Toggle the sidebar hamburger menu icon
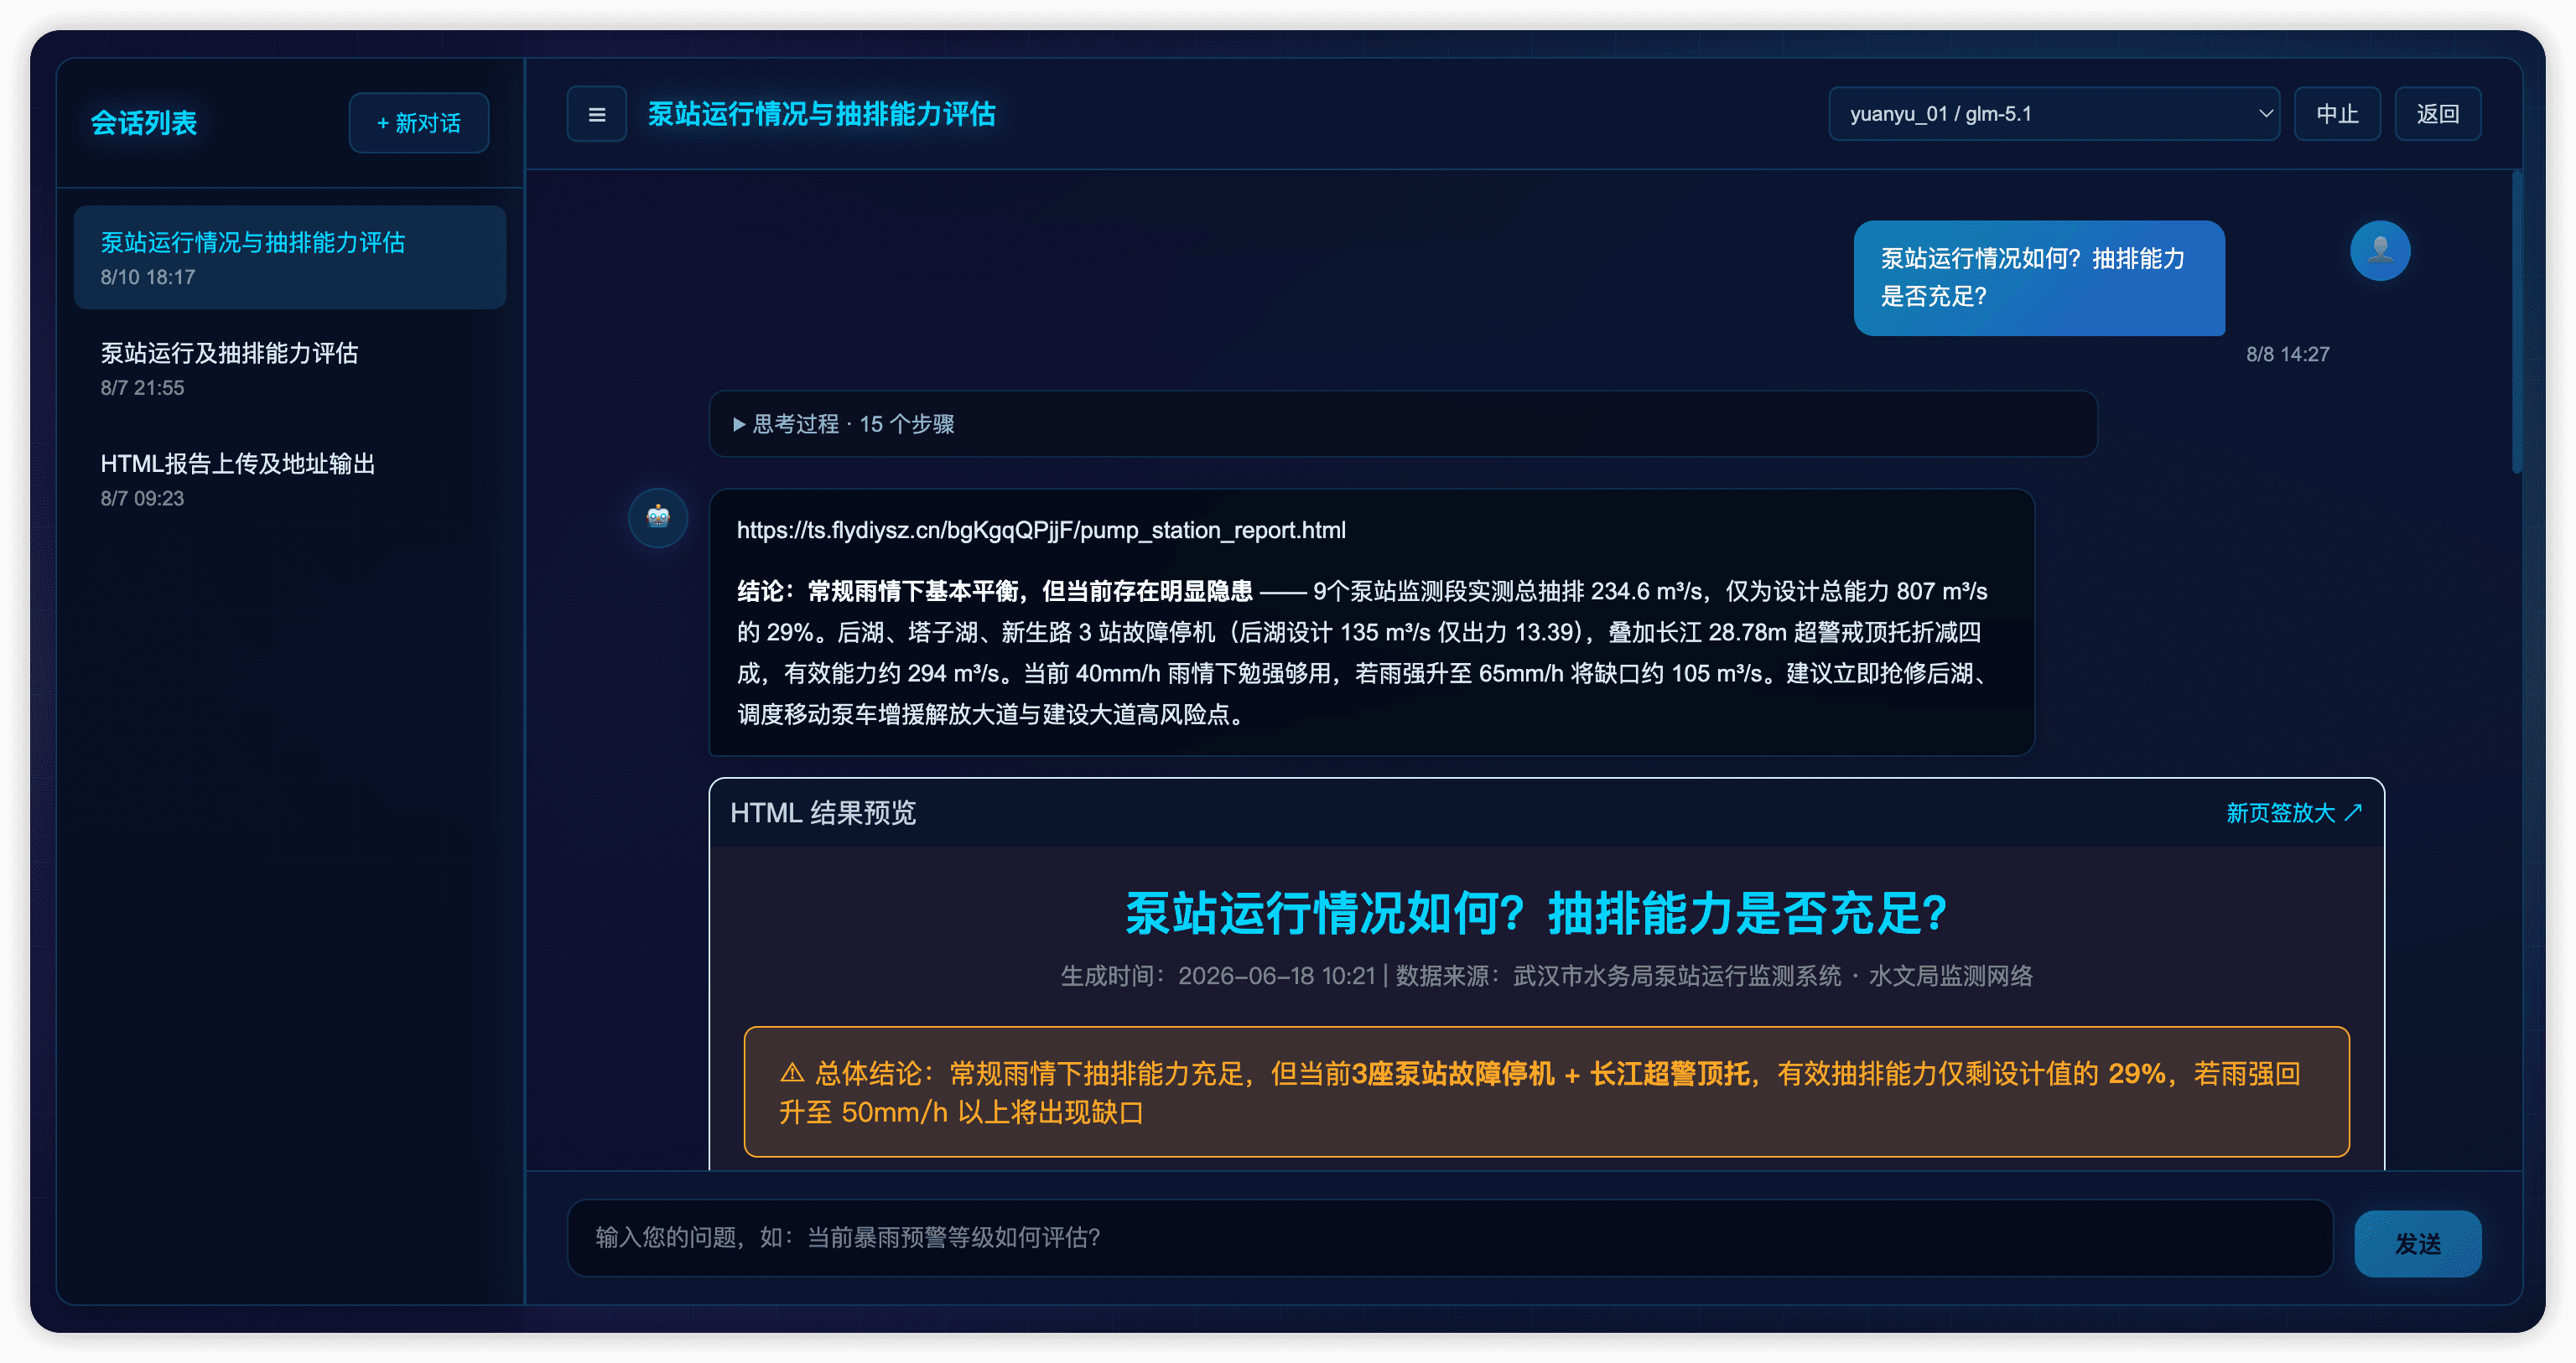This screenshot has width=2576, height=1363. (596, 114)
